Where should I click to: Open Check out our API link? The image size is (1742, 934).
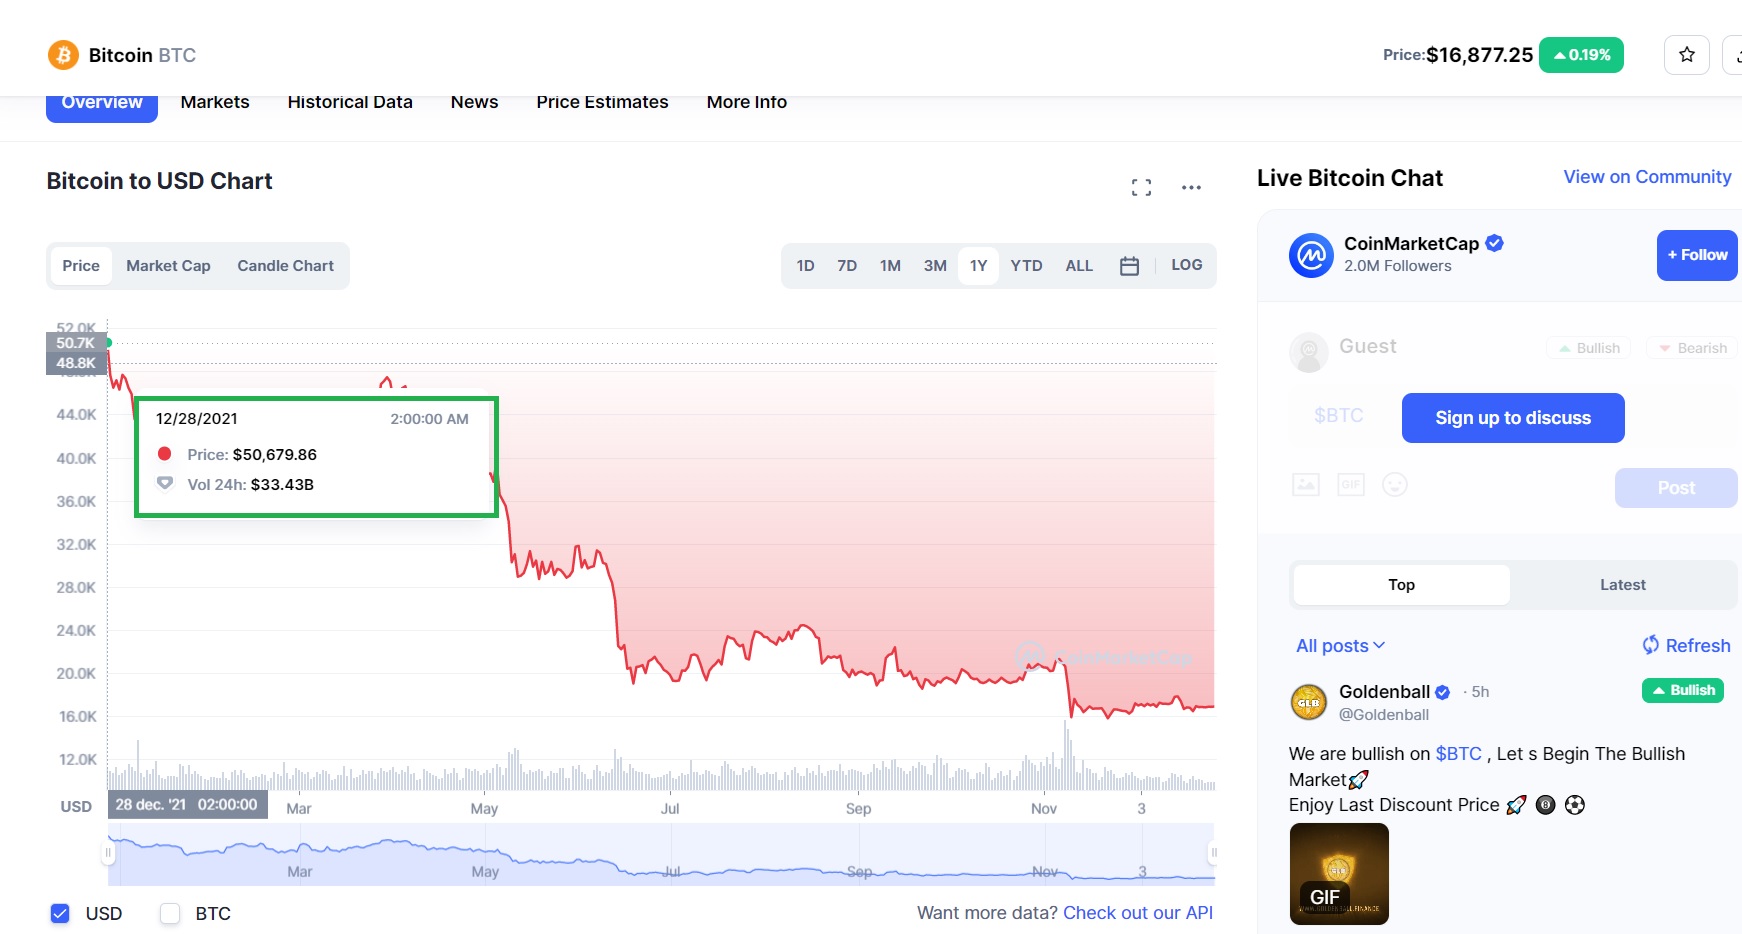1138,913
